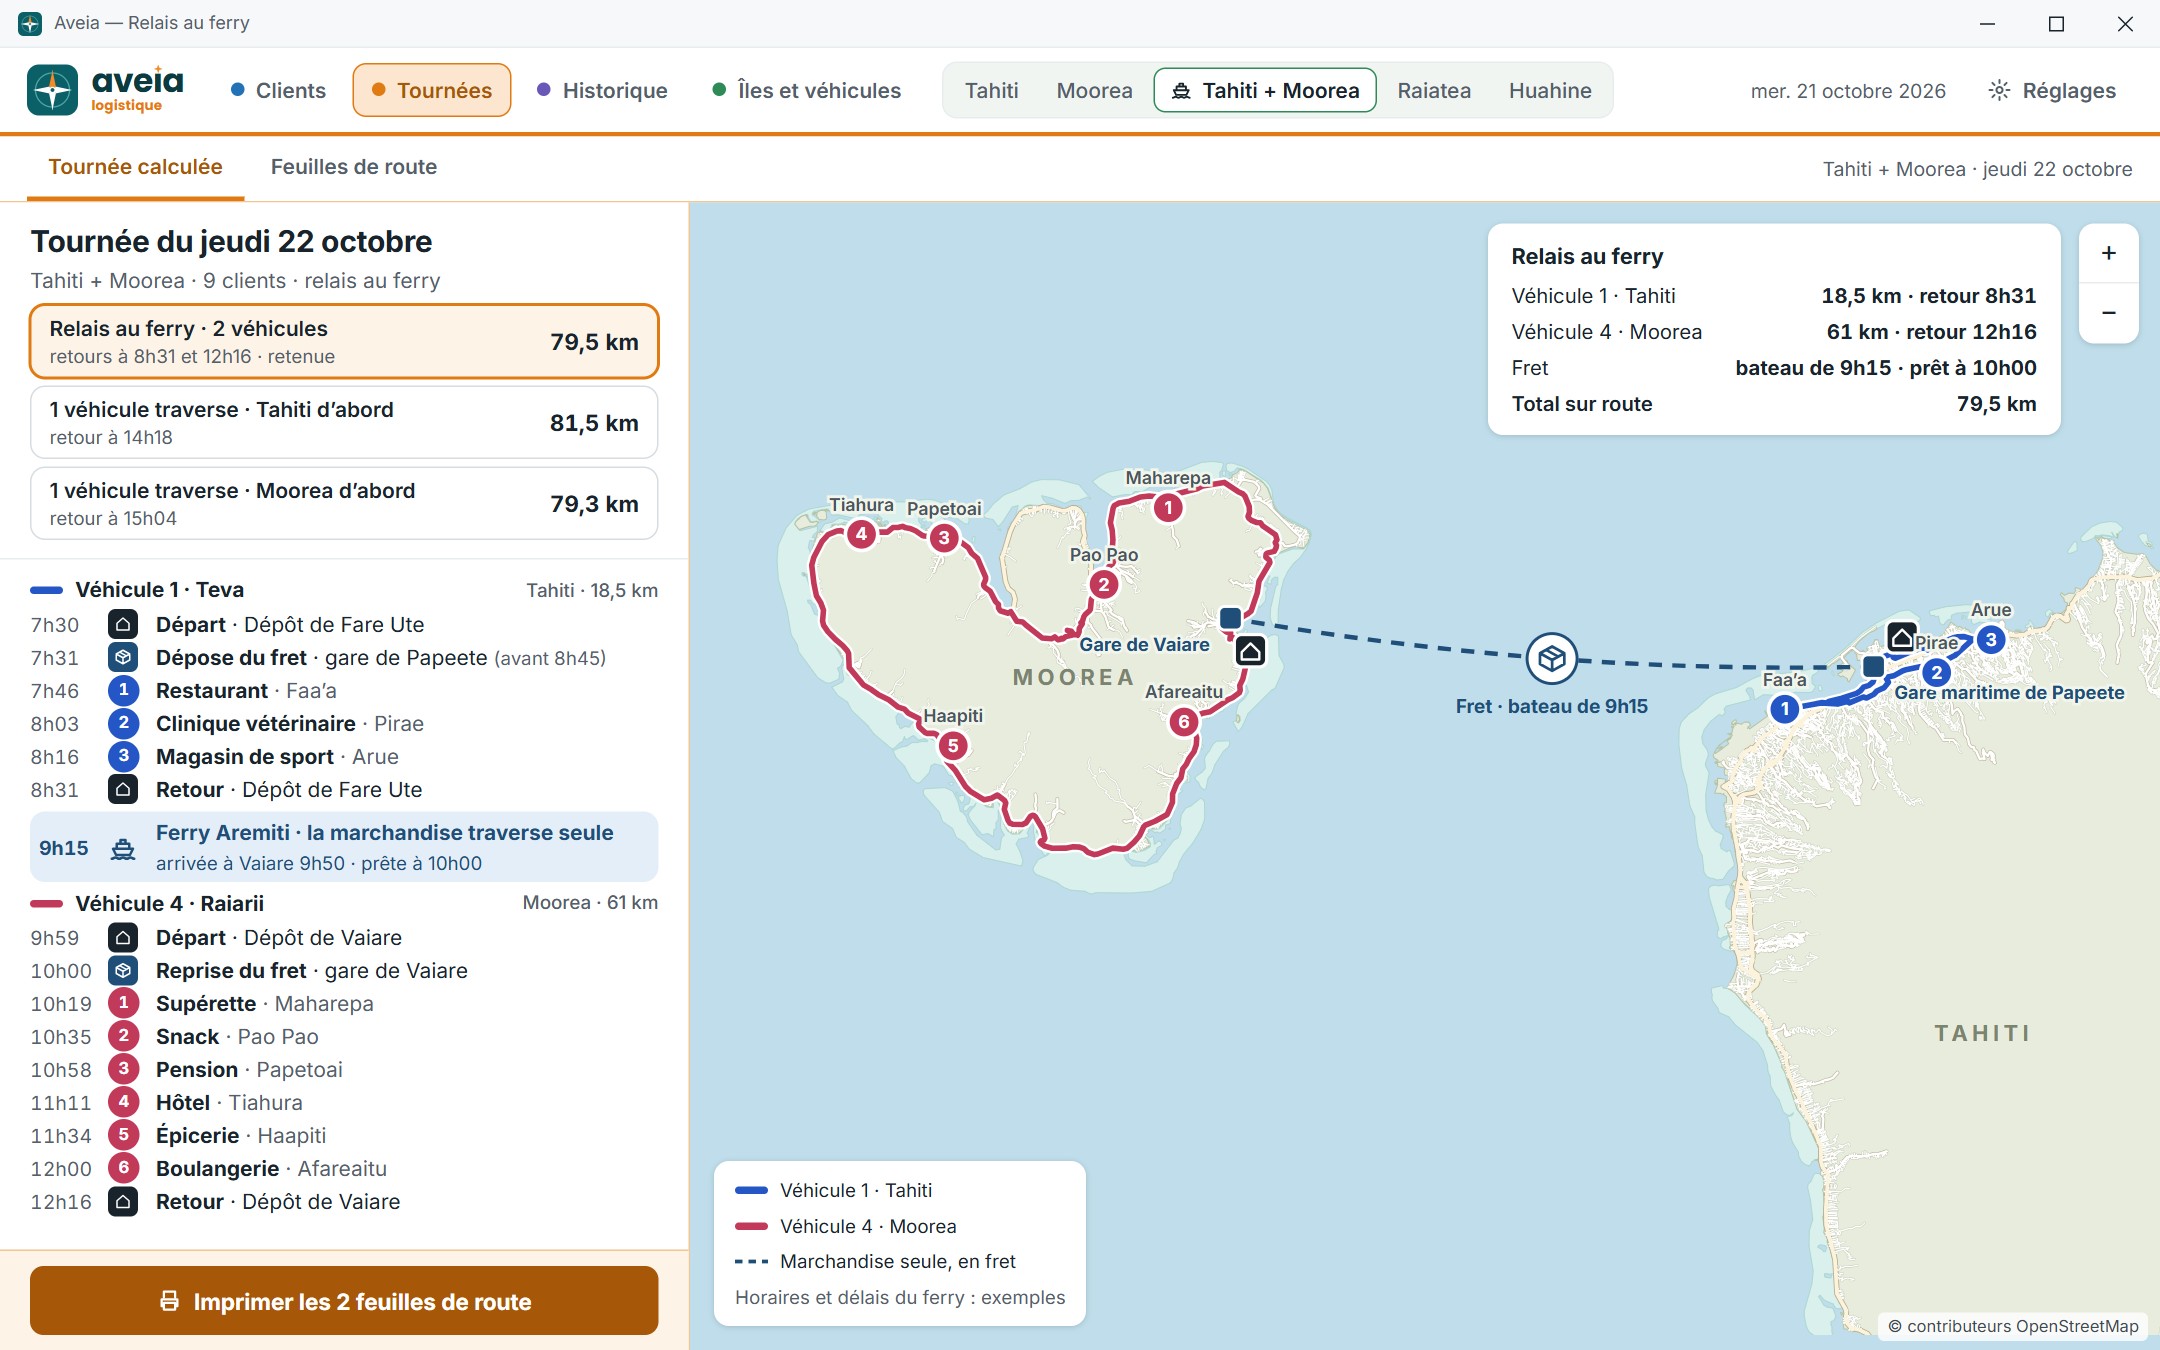The height and width of the screenshot is (1350, 2160).
Task: Click the Clinique vétérinaire · Pirae stop
Action: (344, 723)
